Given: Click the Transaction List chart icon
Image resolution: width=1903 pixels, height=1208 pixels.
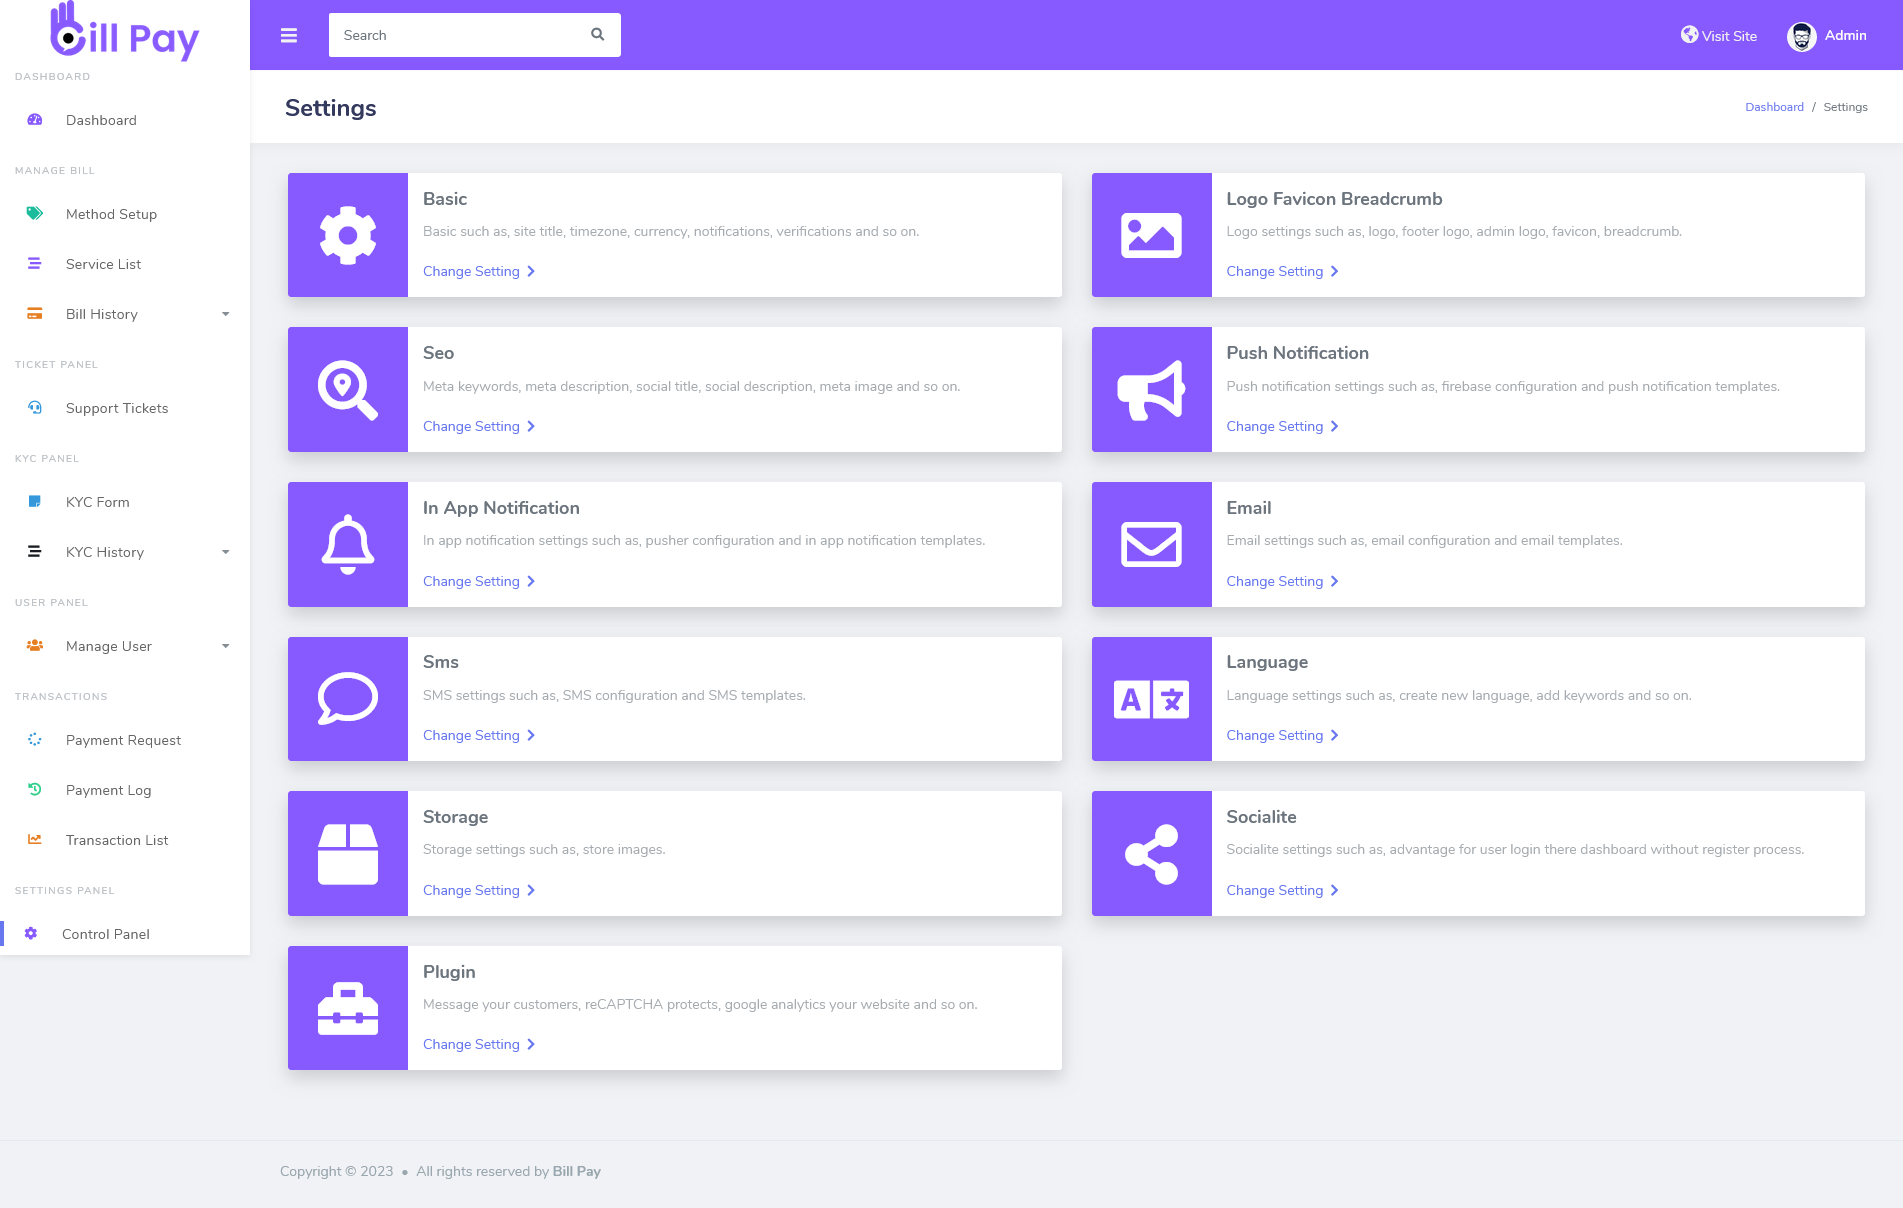Looking at the screenshot, I should (35, 840).
